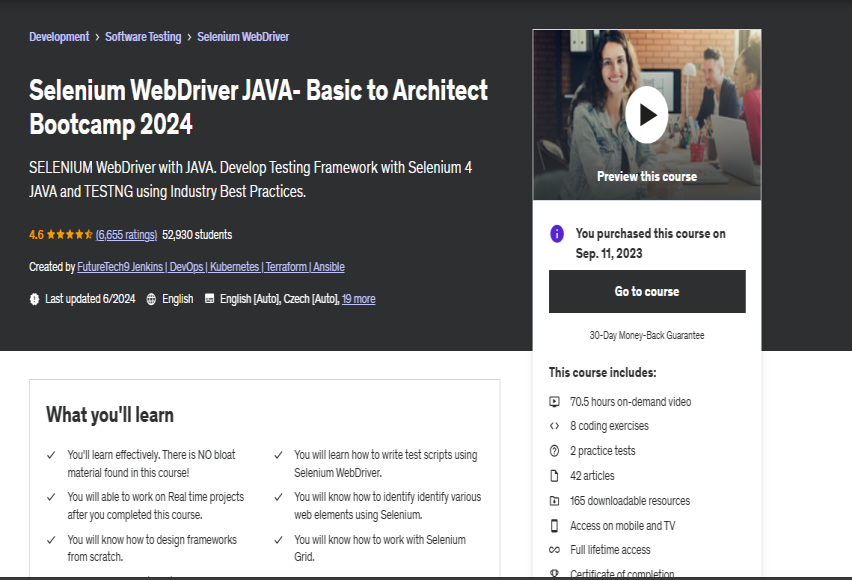Screen dimensions: 852x580
Task: Click the mobile and TV access icon
Action: [x=555, y=526]
